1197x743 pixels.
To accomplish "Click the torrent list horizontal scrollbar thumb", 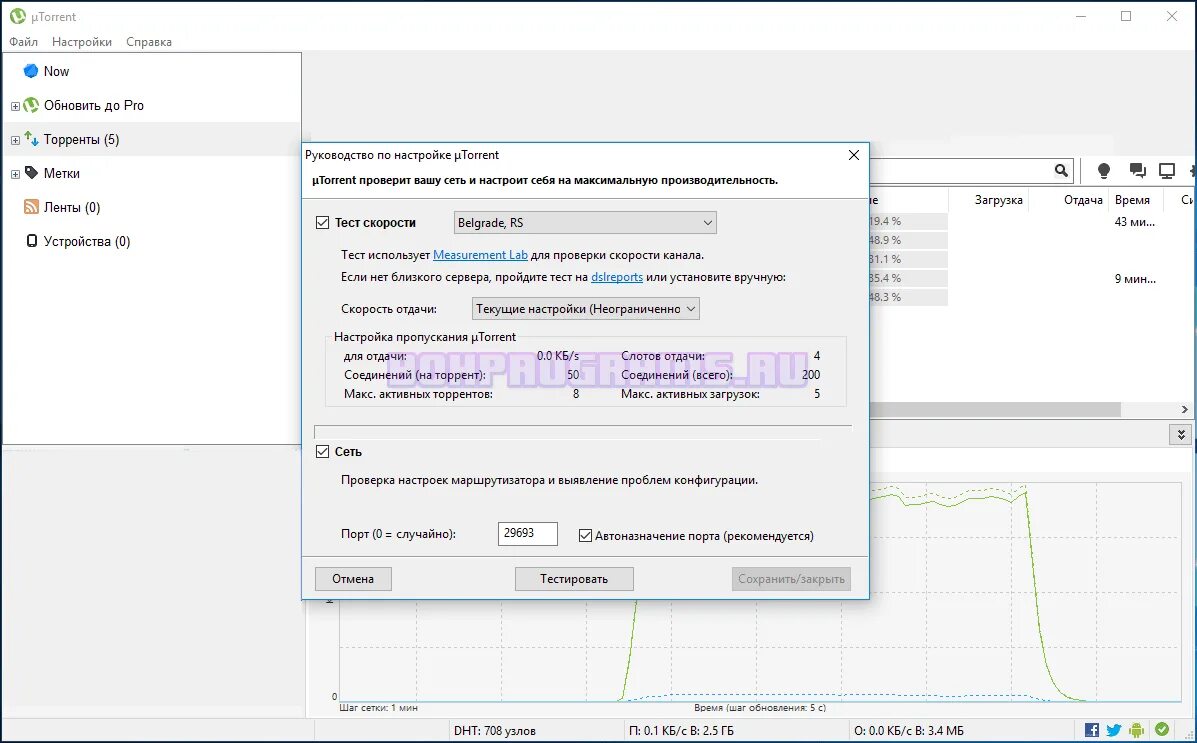I will 995,410.
